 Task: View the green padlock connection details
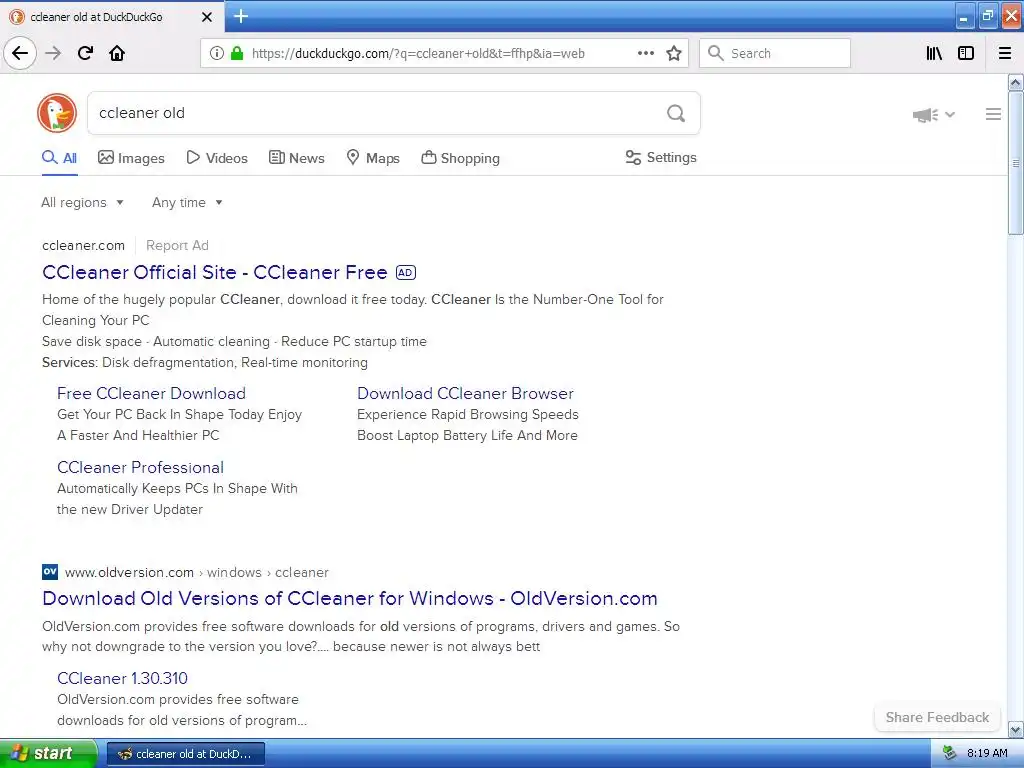tap(236, 53)
